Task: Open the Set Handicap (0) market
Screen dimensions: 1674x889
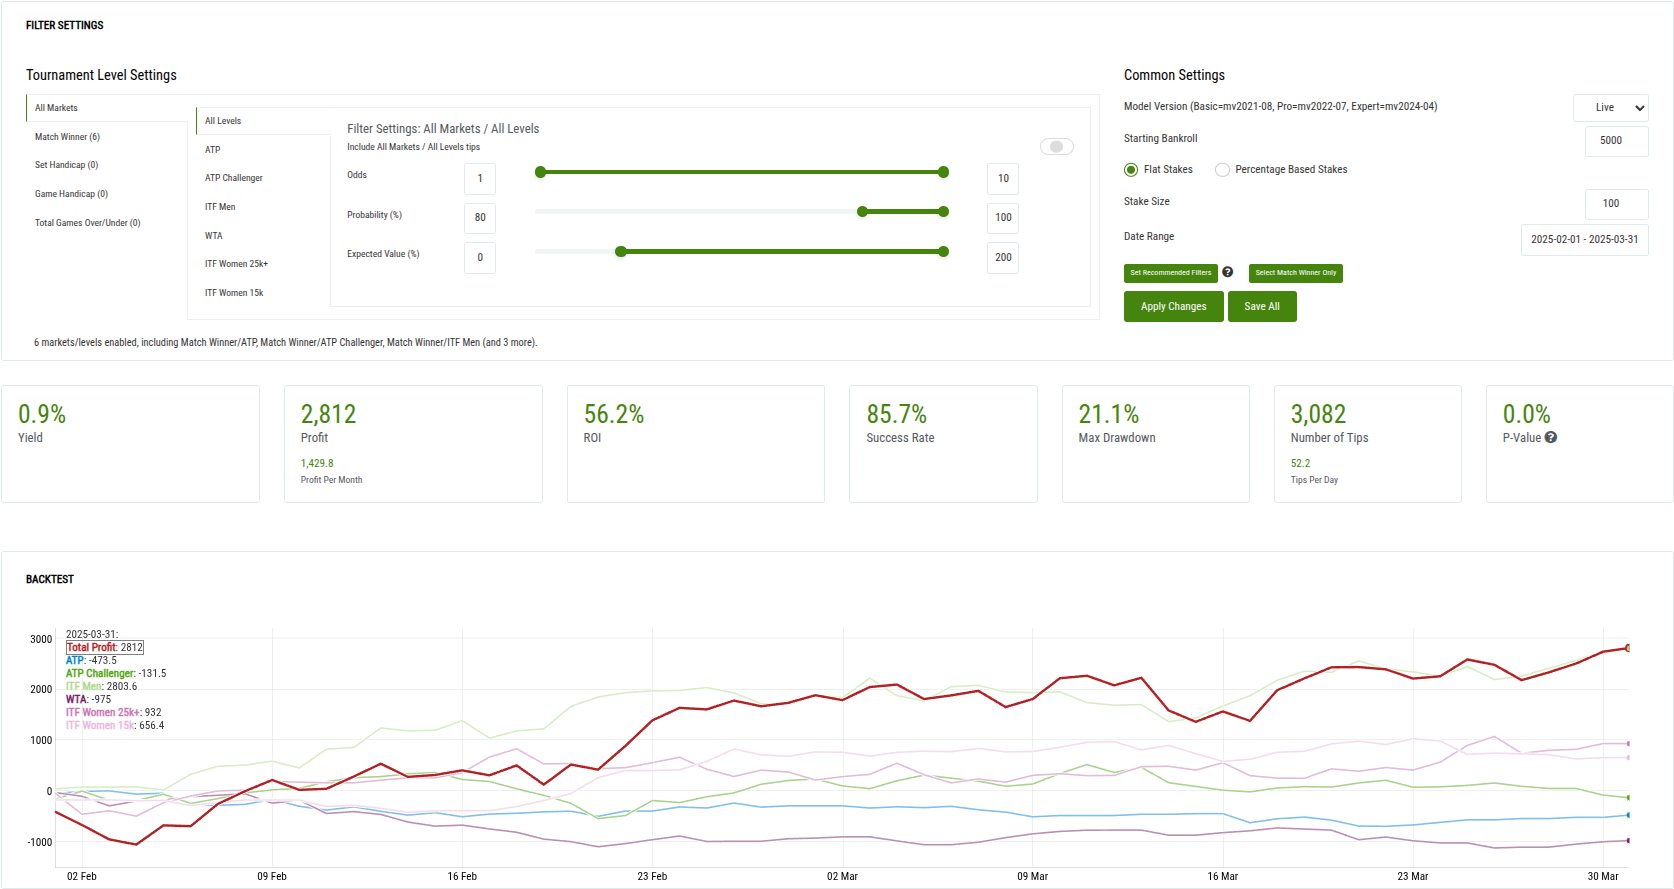Action: [67, 165]
